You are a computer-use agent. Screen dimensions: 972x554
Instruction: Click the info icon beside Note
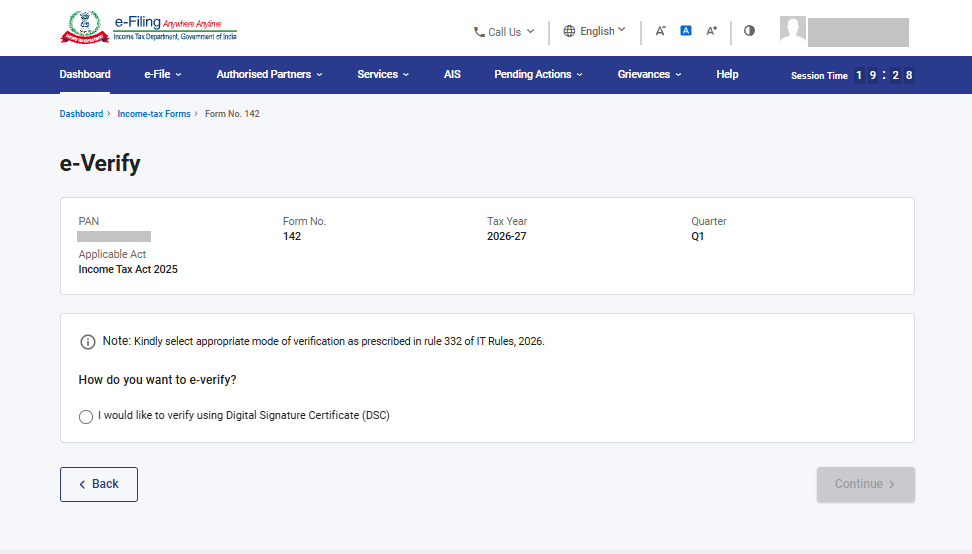tap(88, 342)
